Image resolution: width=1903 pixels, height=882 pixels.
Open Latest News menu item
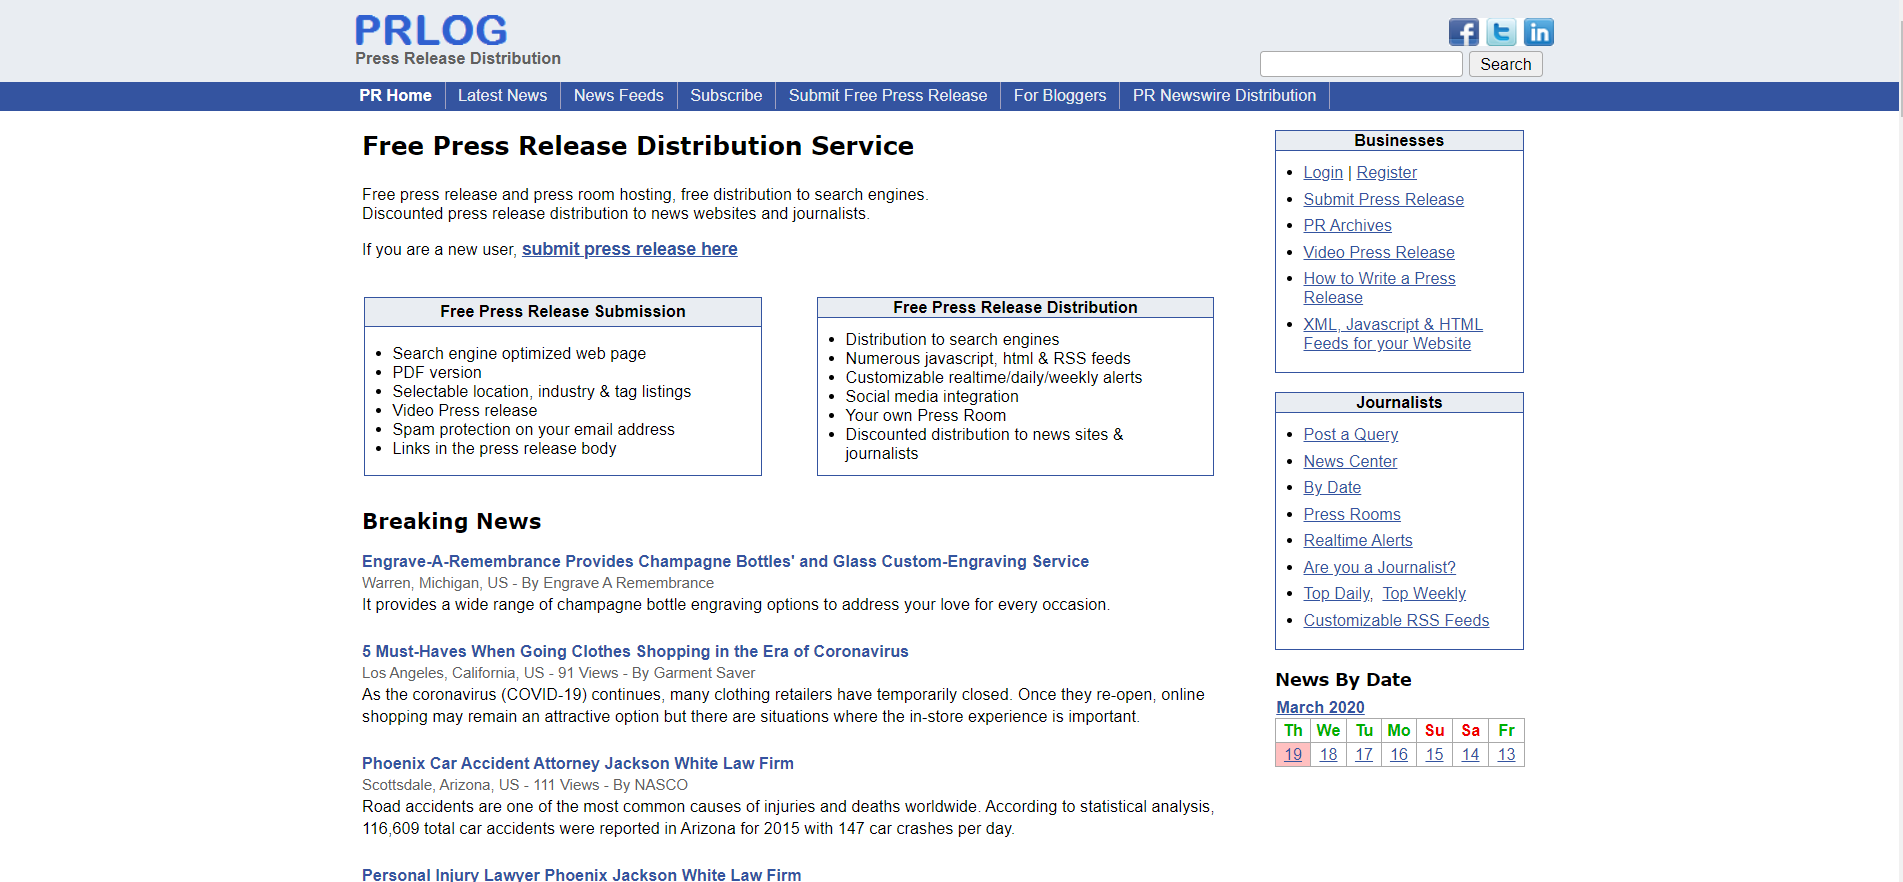(502, 95)
